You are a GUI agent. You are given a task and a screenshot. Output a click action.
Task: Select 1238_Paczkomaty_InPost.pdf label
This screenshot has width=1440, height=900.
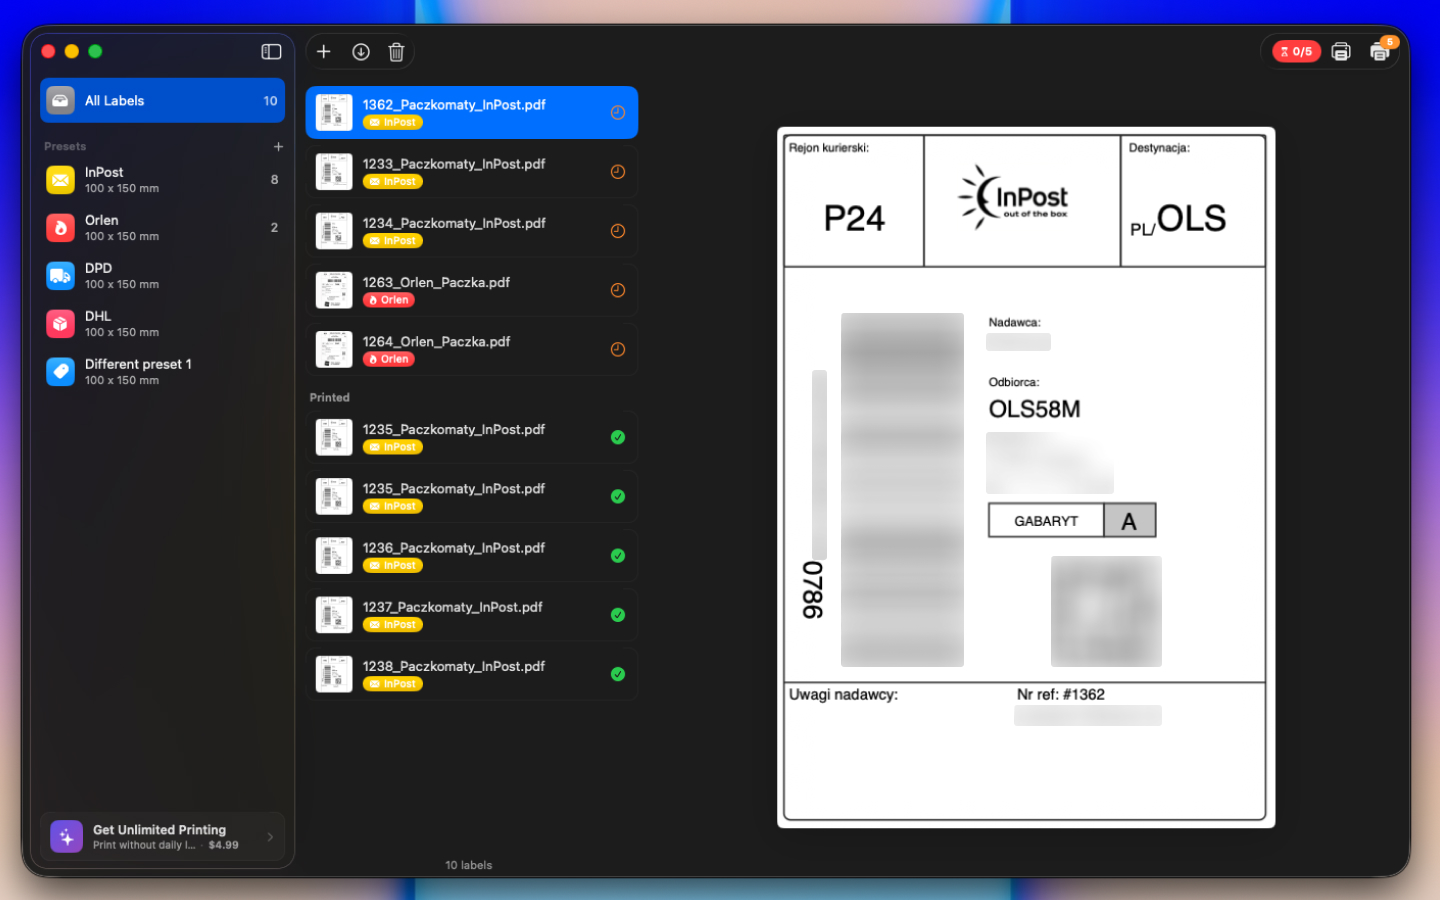[x=471, y=674]
